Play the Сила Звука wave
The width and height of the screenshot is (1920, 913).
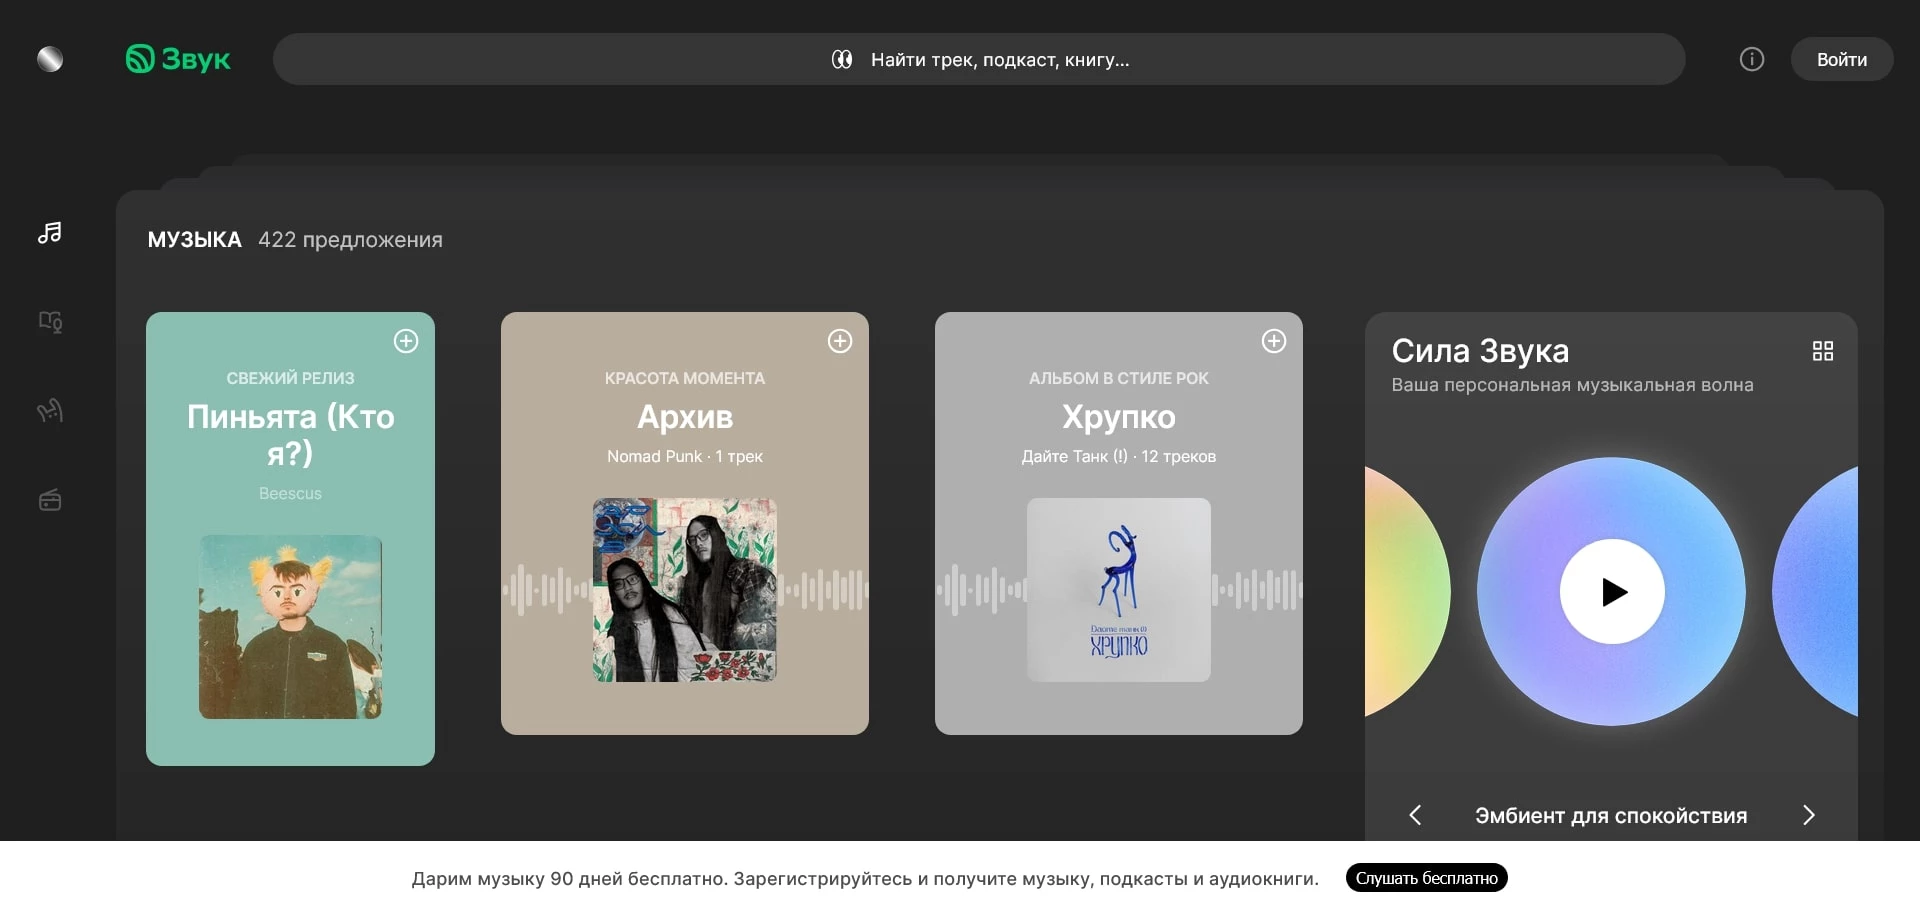(x=1612, y=592)
